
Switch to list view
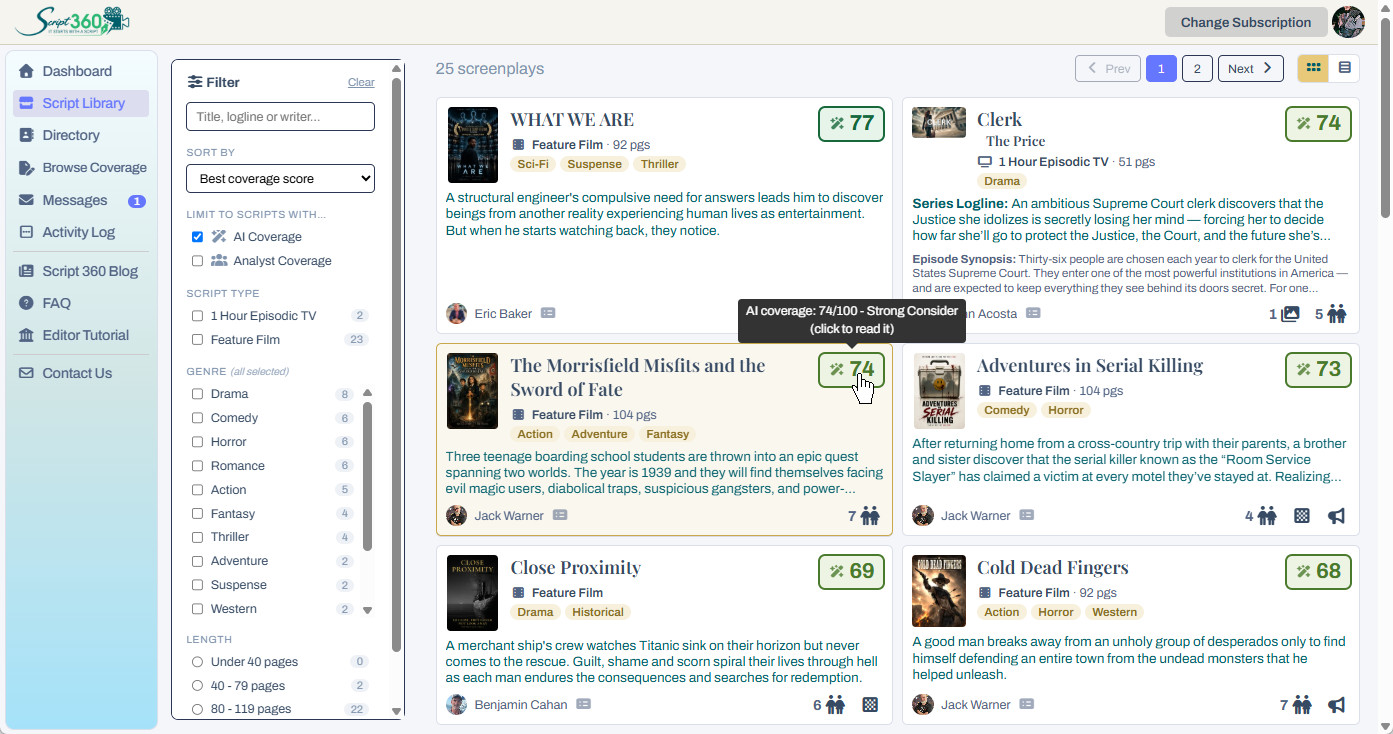point(1344,68)
